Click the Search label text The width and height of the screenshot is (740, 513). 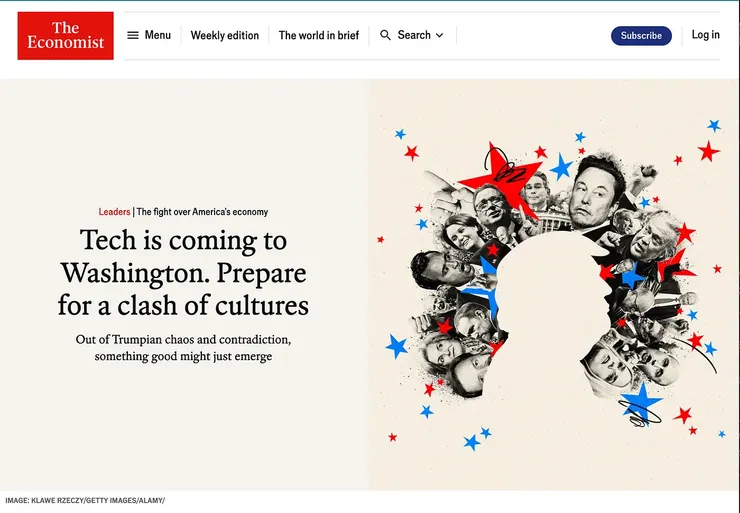414,35
